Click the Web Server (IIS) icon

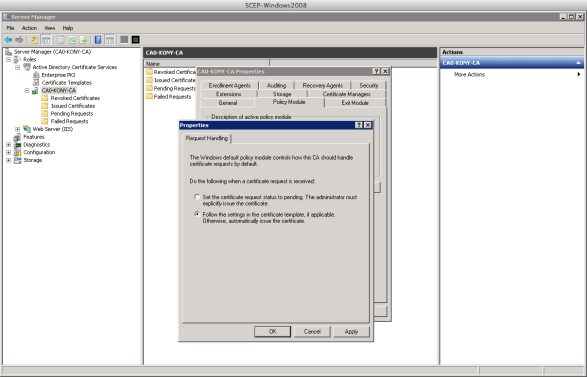coord(27,129)
